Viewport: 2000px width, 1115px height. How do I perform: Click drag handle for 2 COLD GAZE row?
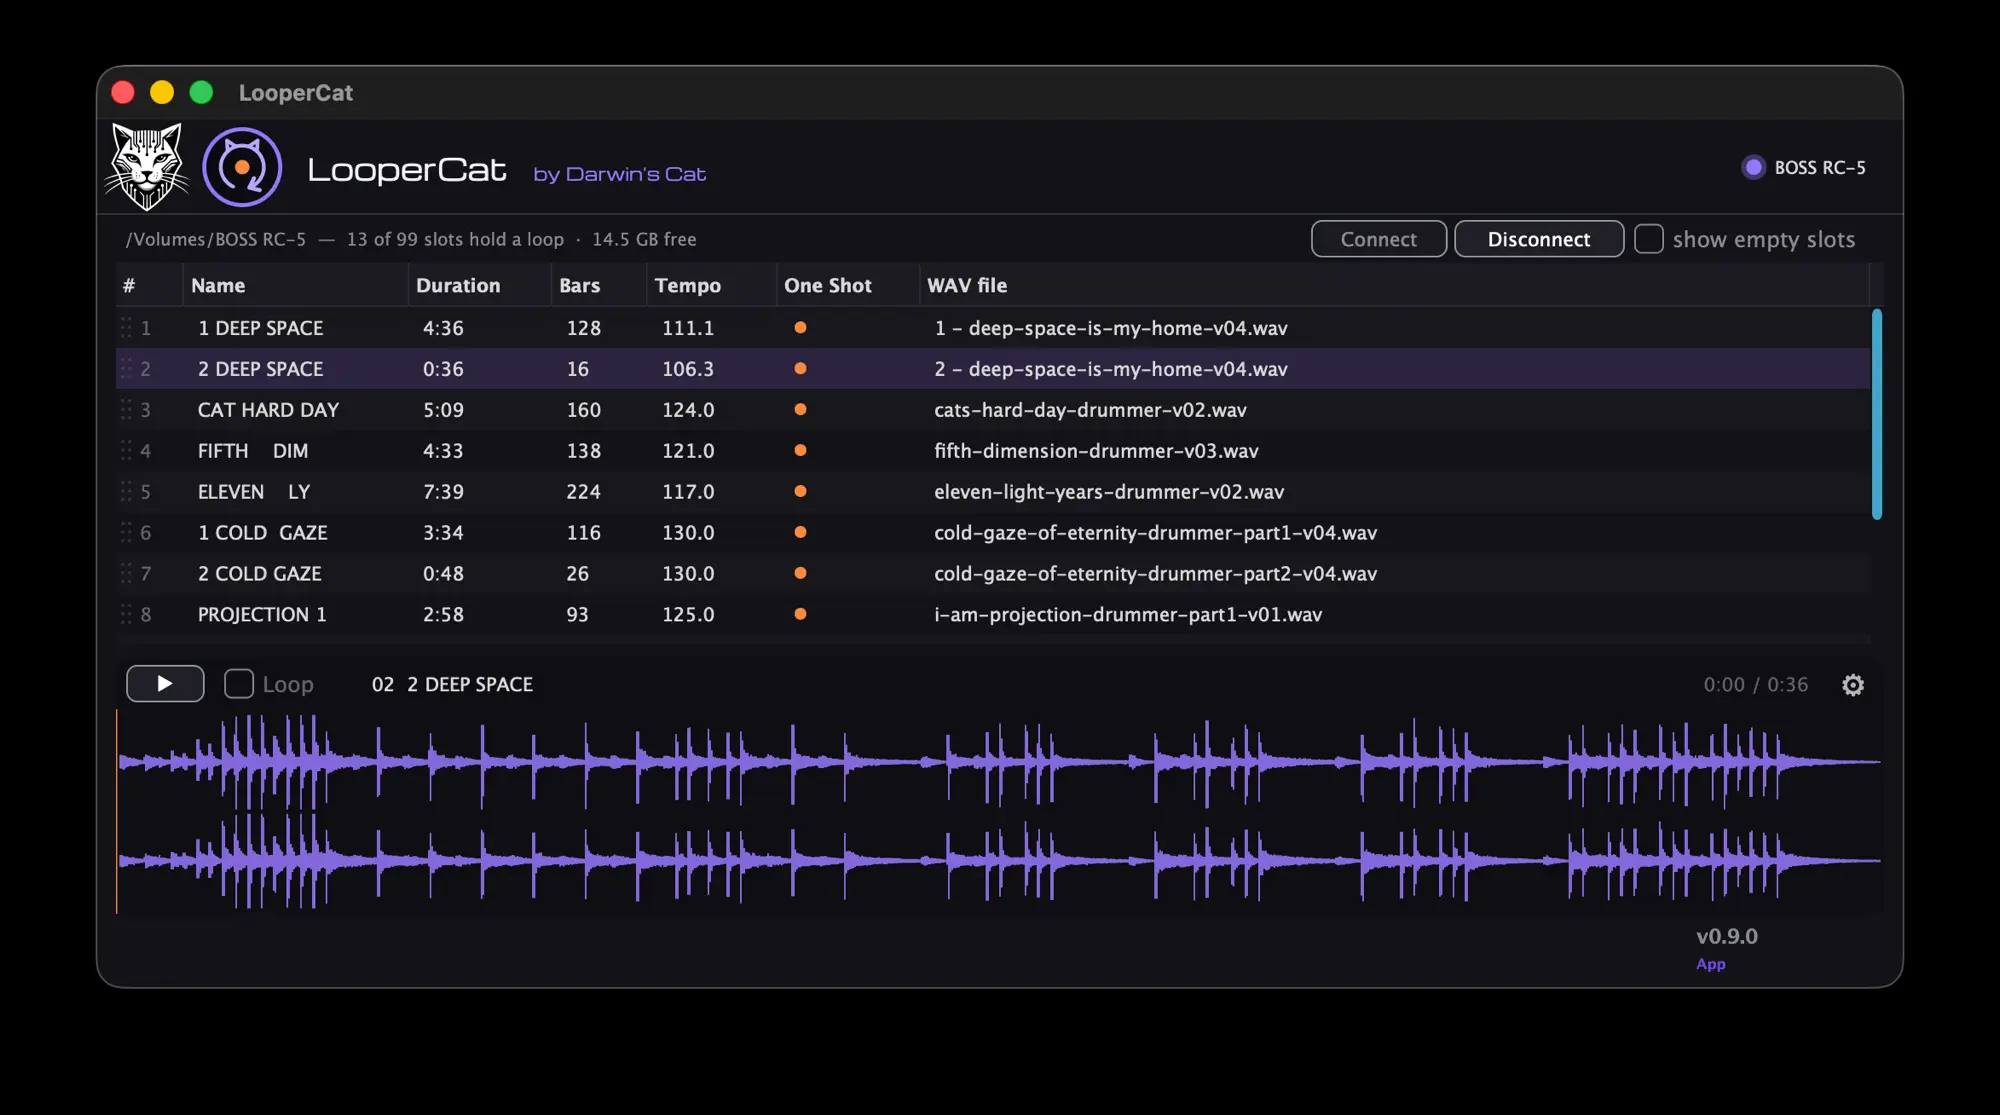tap(126, 574)
